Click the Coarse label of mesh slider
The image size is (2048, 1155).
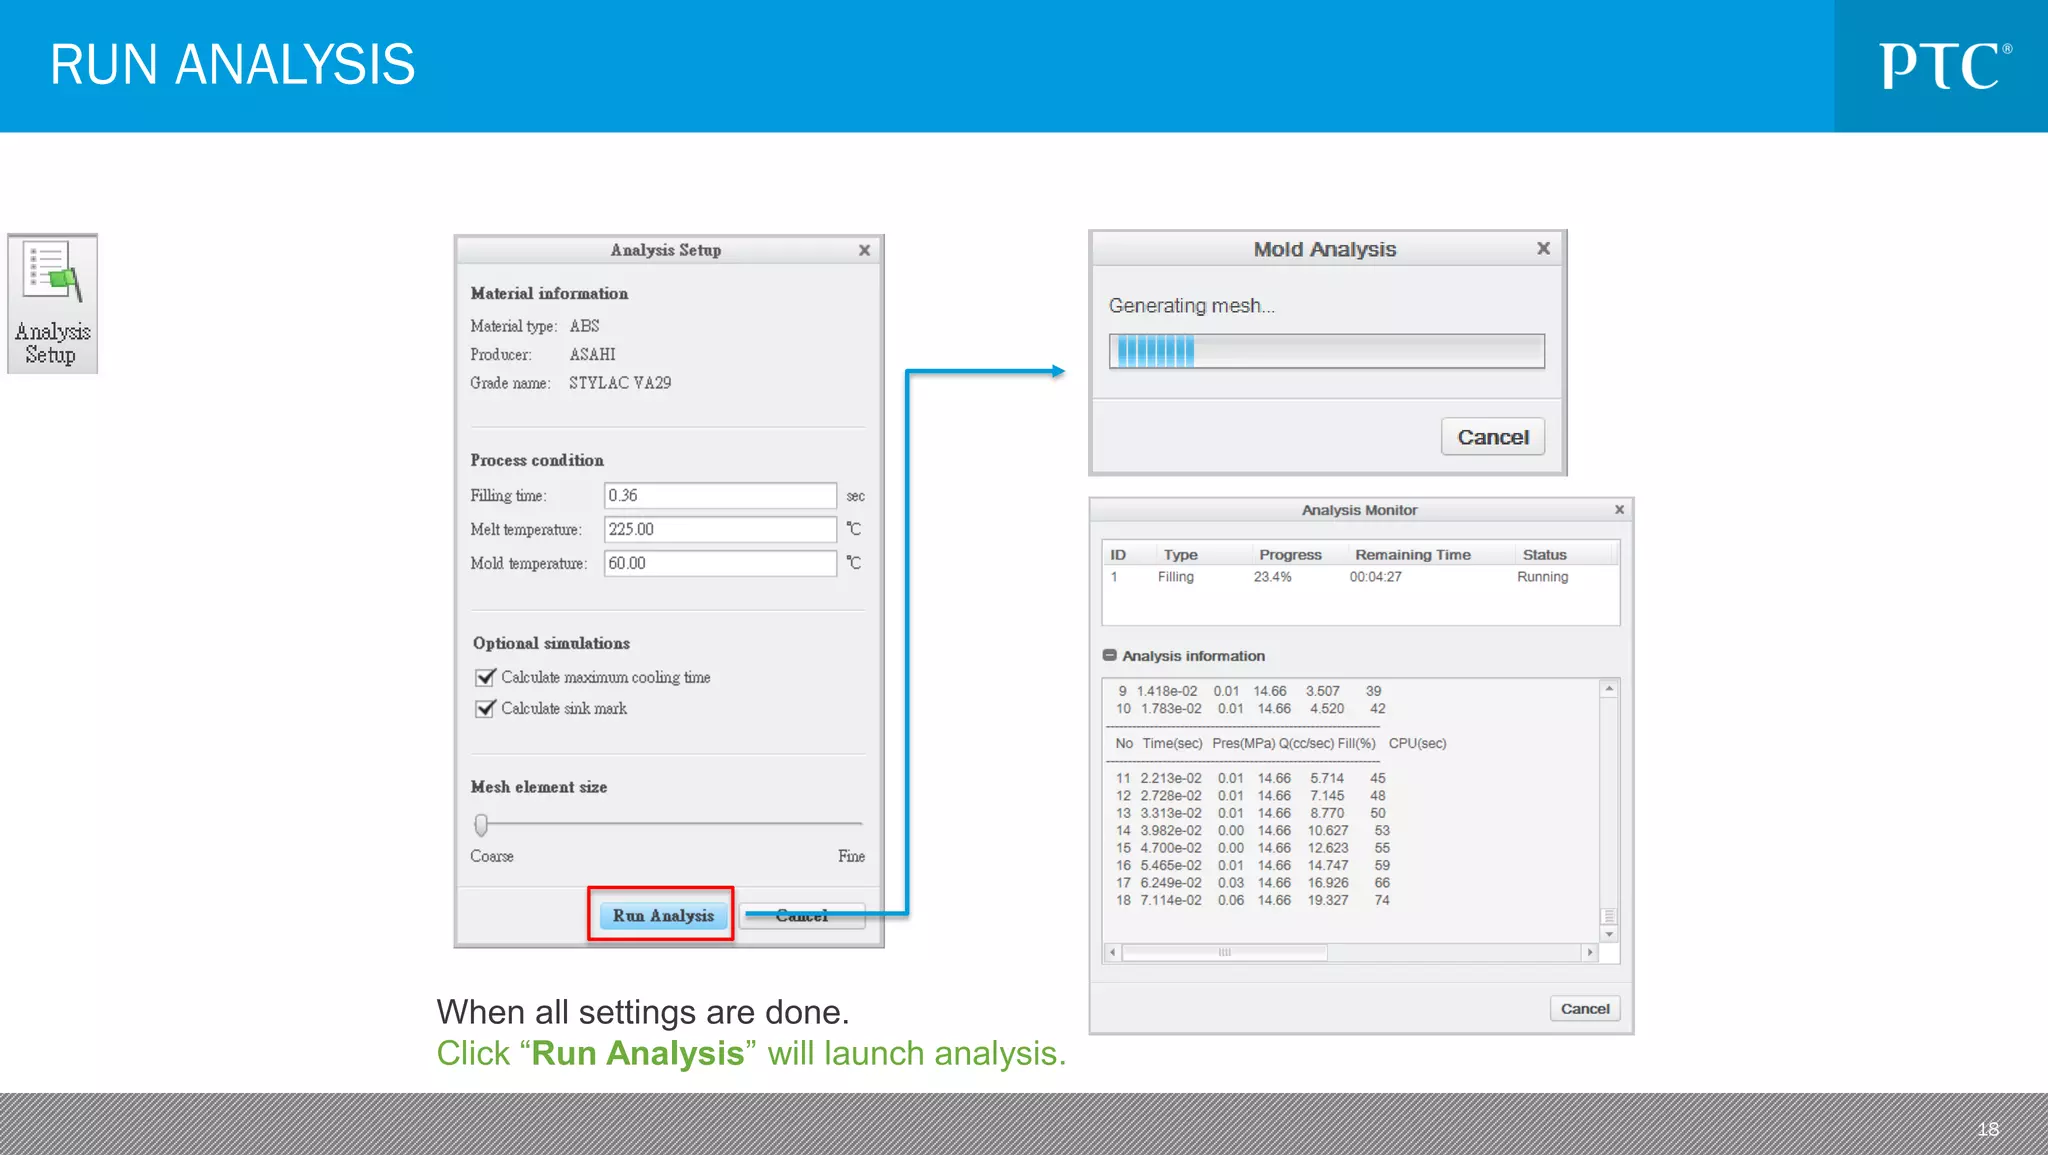click(492, 856)
